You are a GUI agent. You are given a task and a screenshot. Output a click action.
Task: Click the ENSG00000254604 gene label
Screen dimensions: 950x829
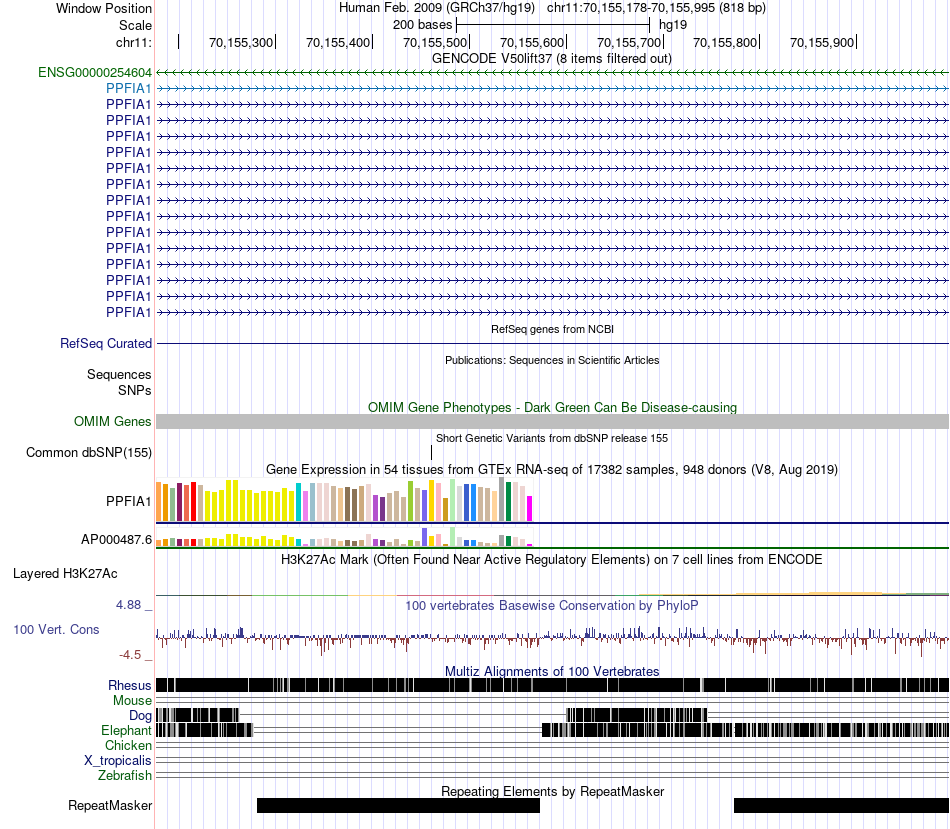[95, 73]
